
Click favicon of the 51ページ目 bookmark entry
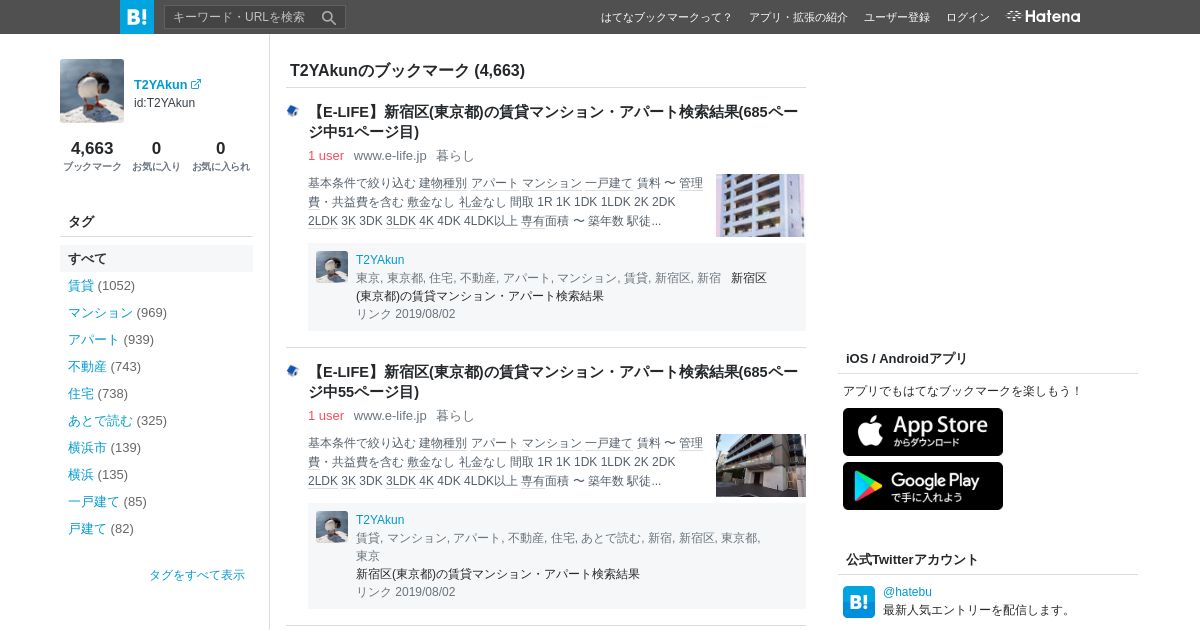pyautogui.click(x=293, y=111)
